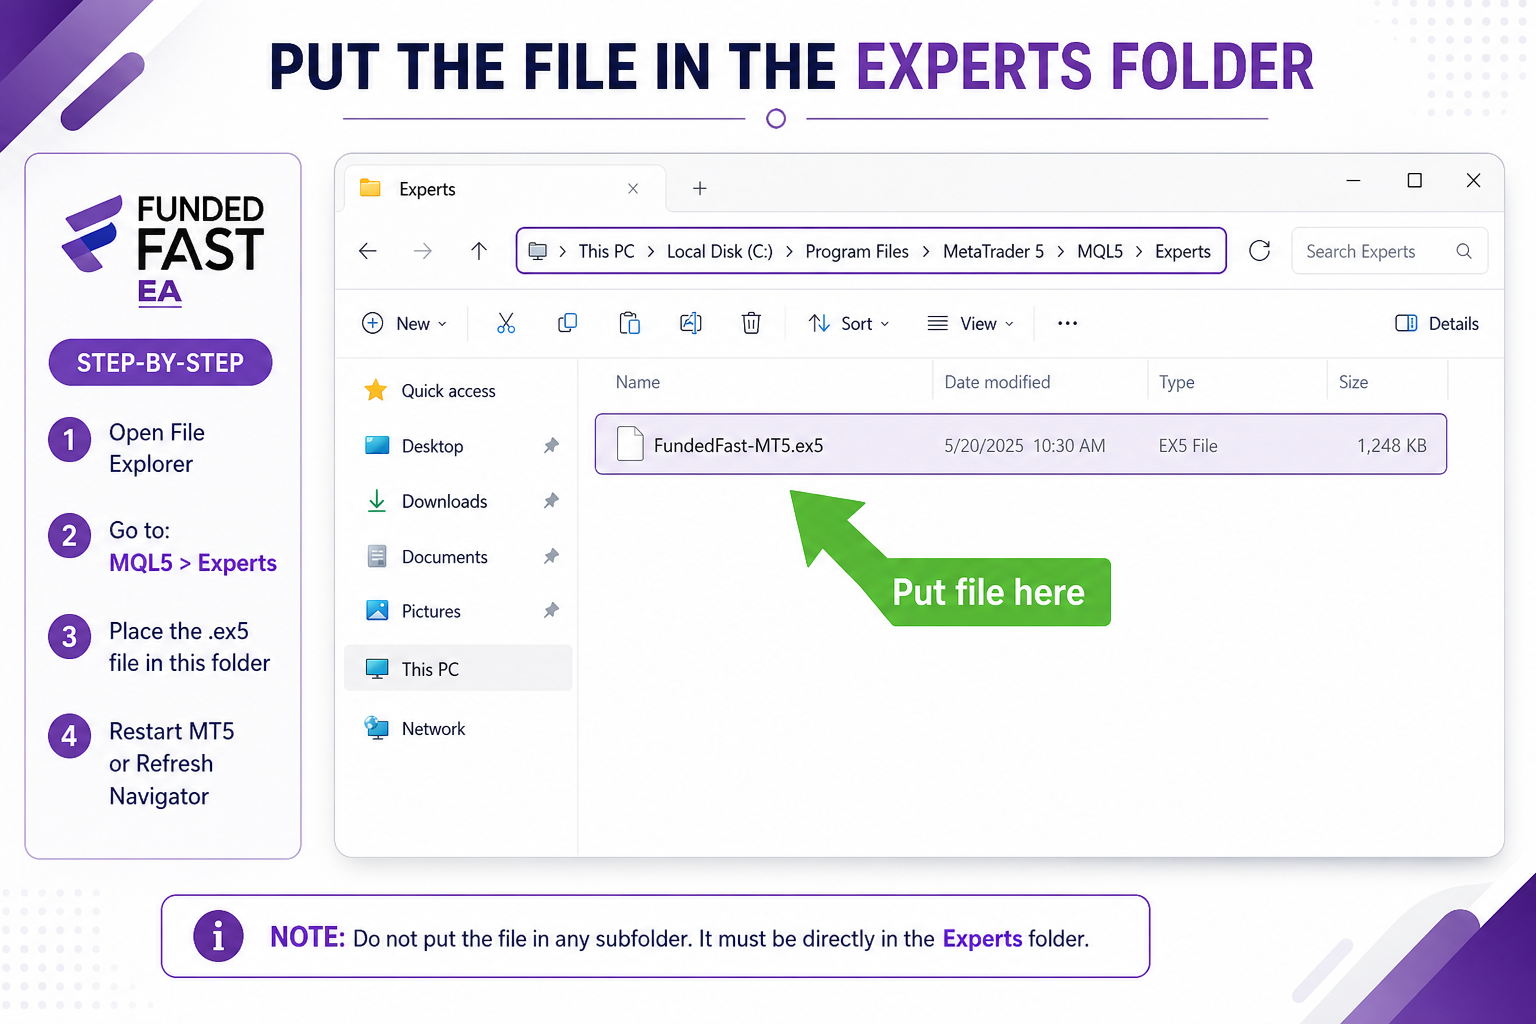Click the folder icon on Experts tab
The image size is (1536, 1024).
click(x=371, y=188)
